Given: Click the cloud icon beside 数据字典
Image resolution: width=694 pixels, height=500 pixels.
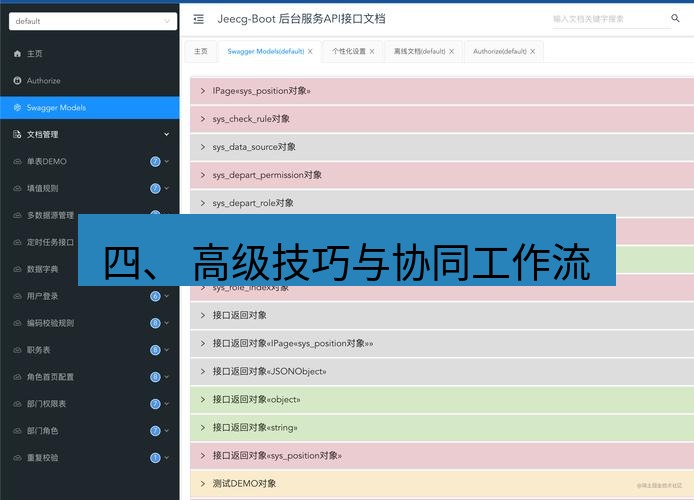Looking at the screenshot, I should point(17,269).
